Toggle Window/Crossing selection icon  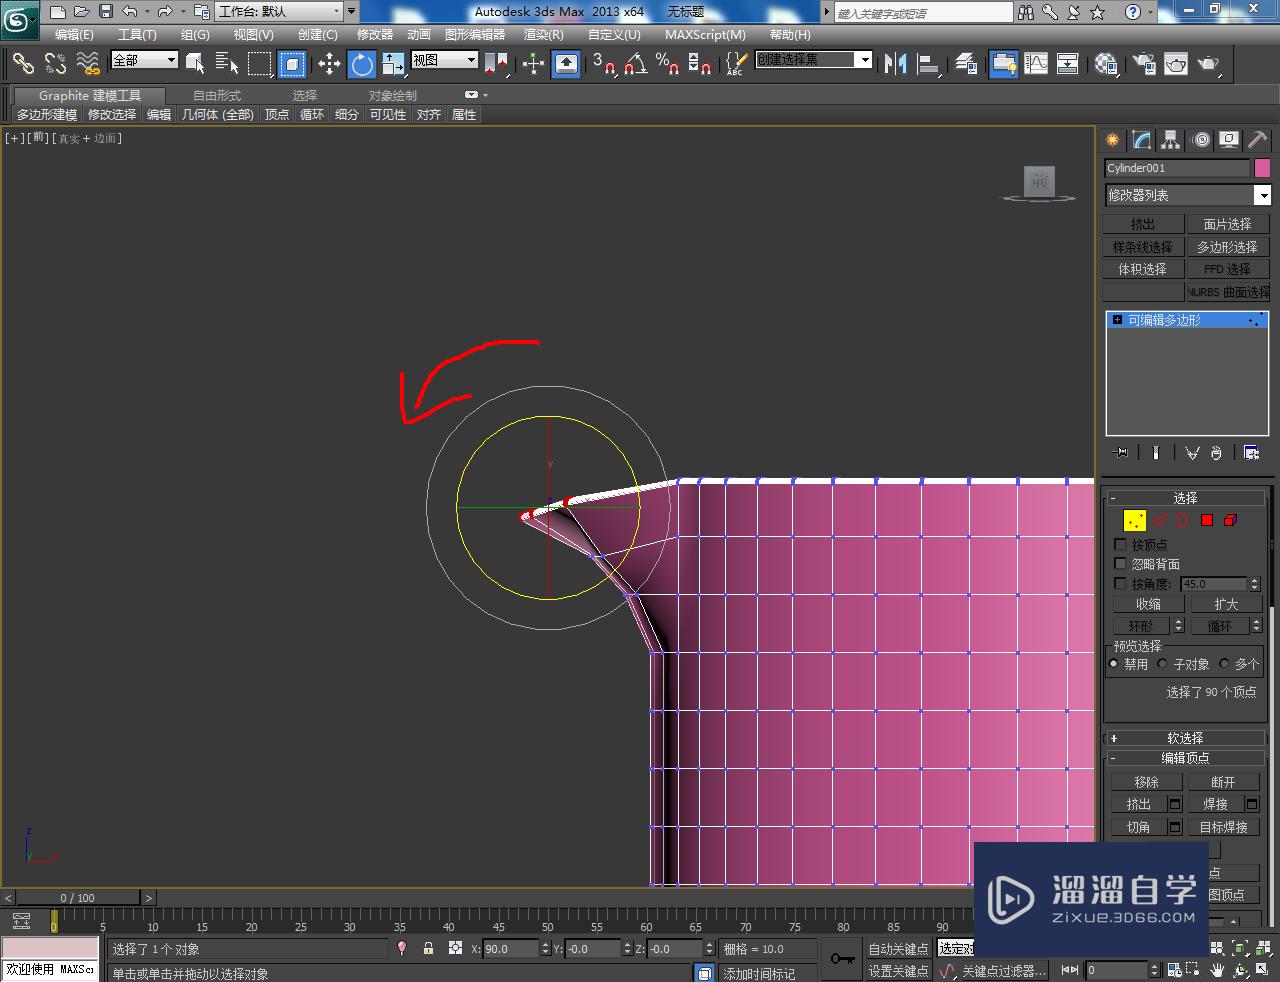click(x=292, y=63)
